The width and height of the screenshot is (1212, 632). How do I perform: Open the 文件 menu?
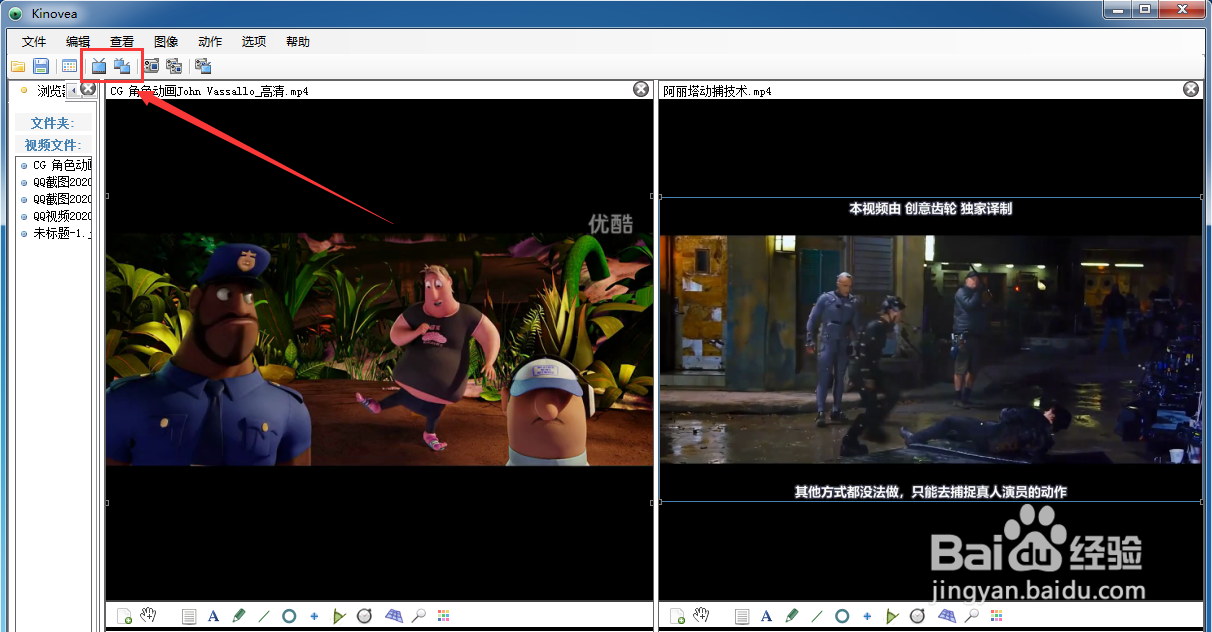click(x=34, y=41)
